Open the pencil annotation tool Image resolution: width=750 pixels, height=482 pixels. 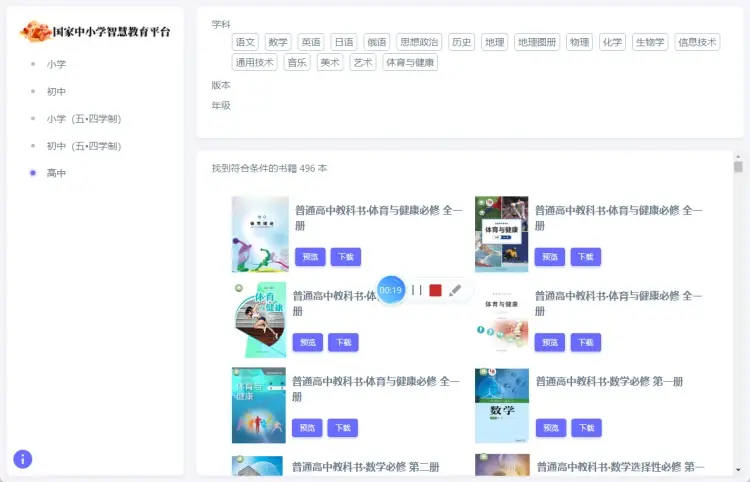click(455, 290)
